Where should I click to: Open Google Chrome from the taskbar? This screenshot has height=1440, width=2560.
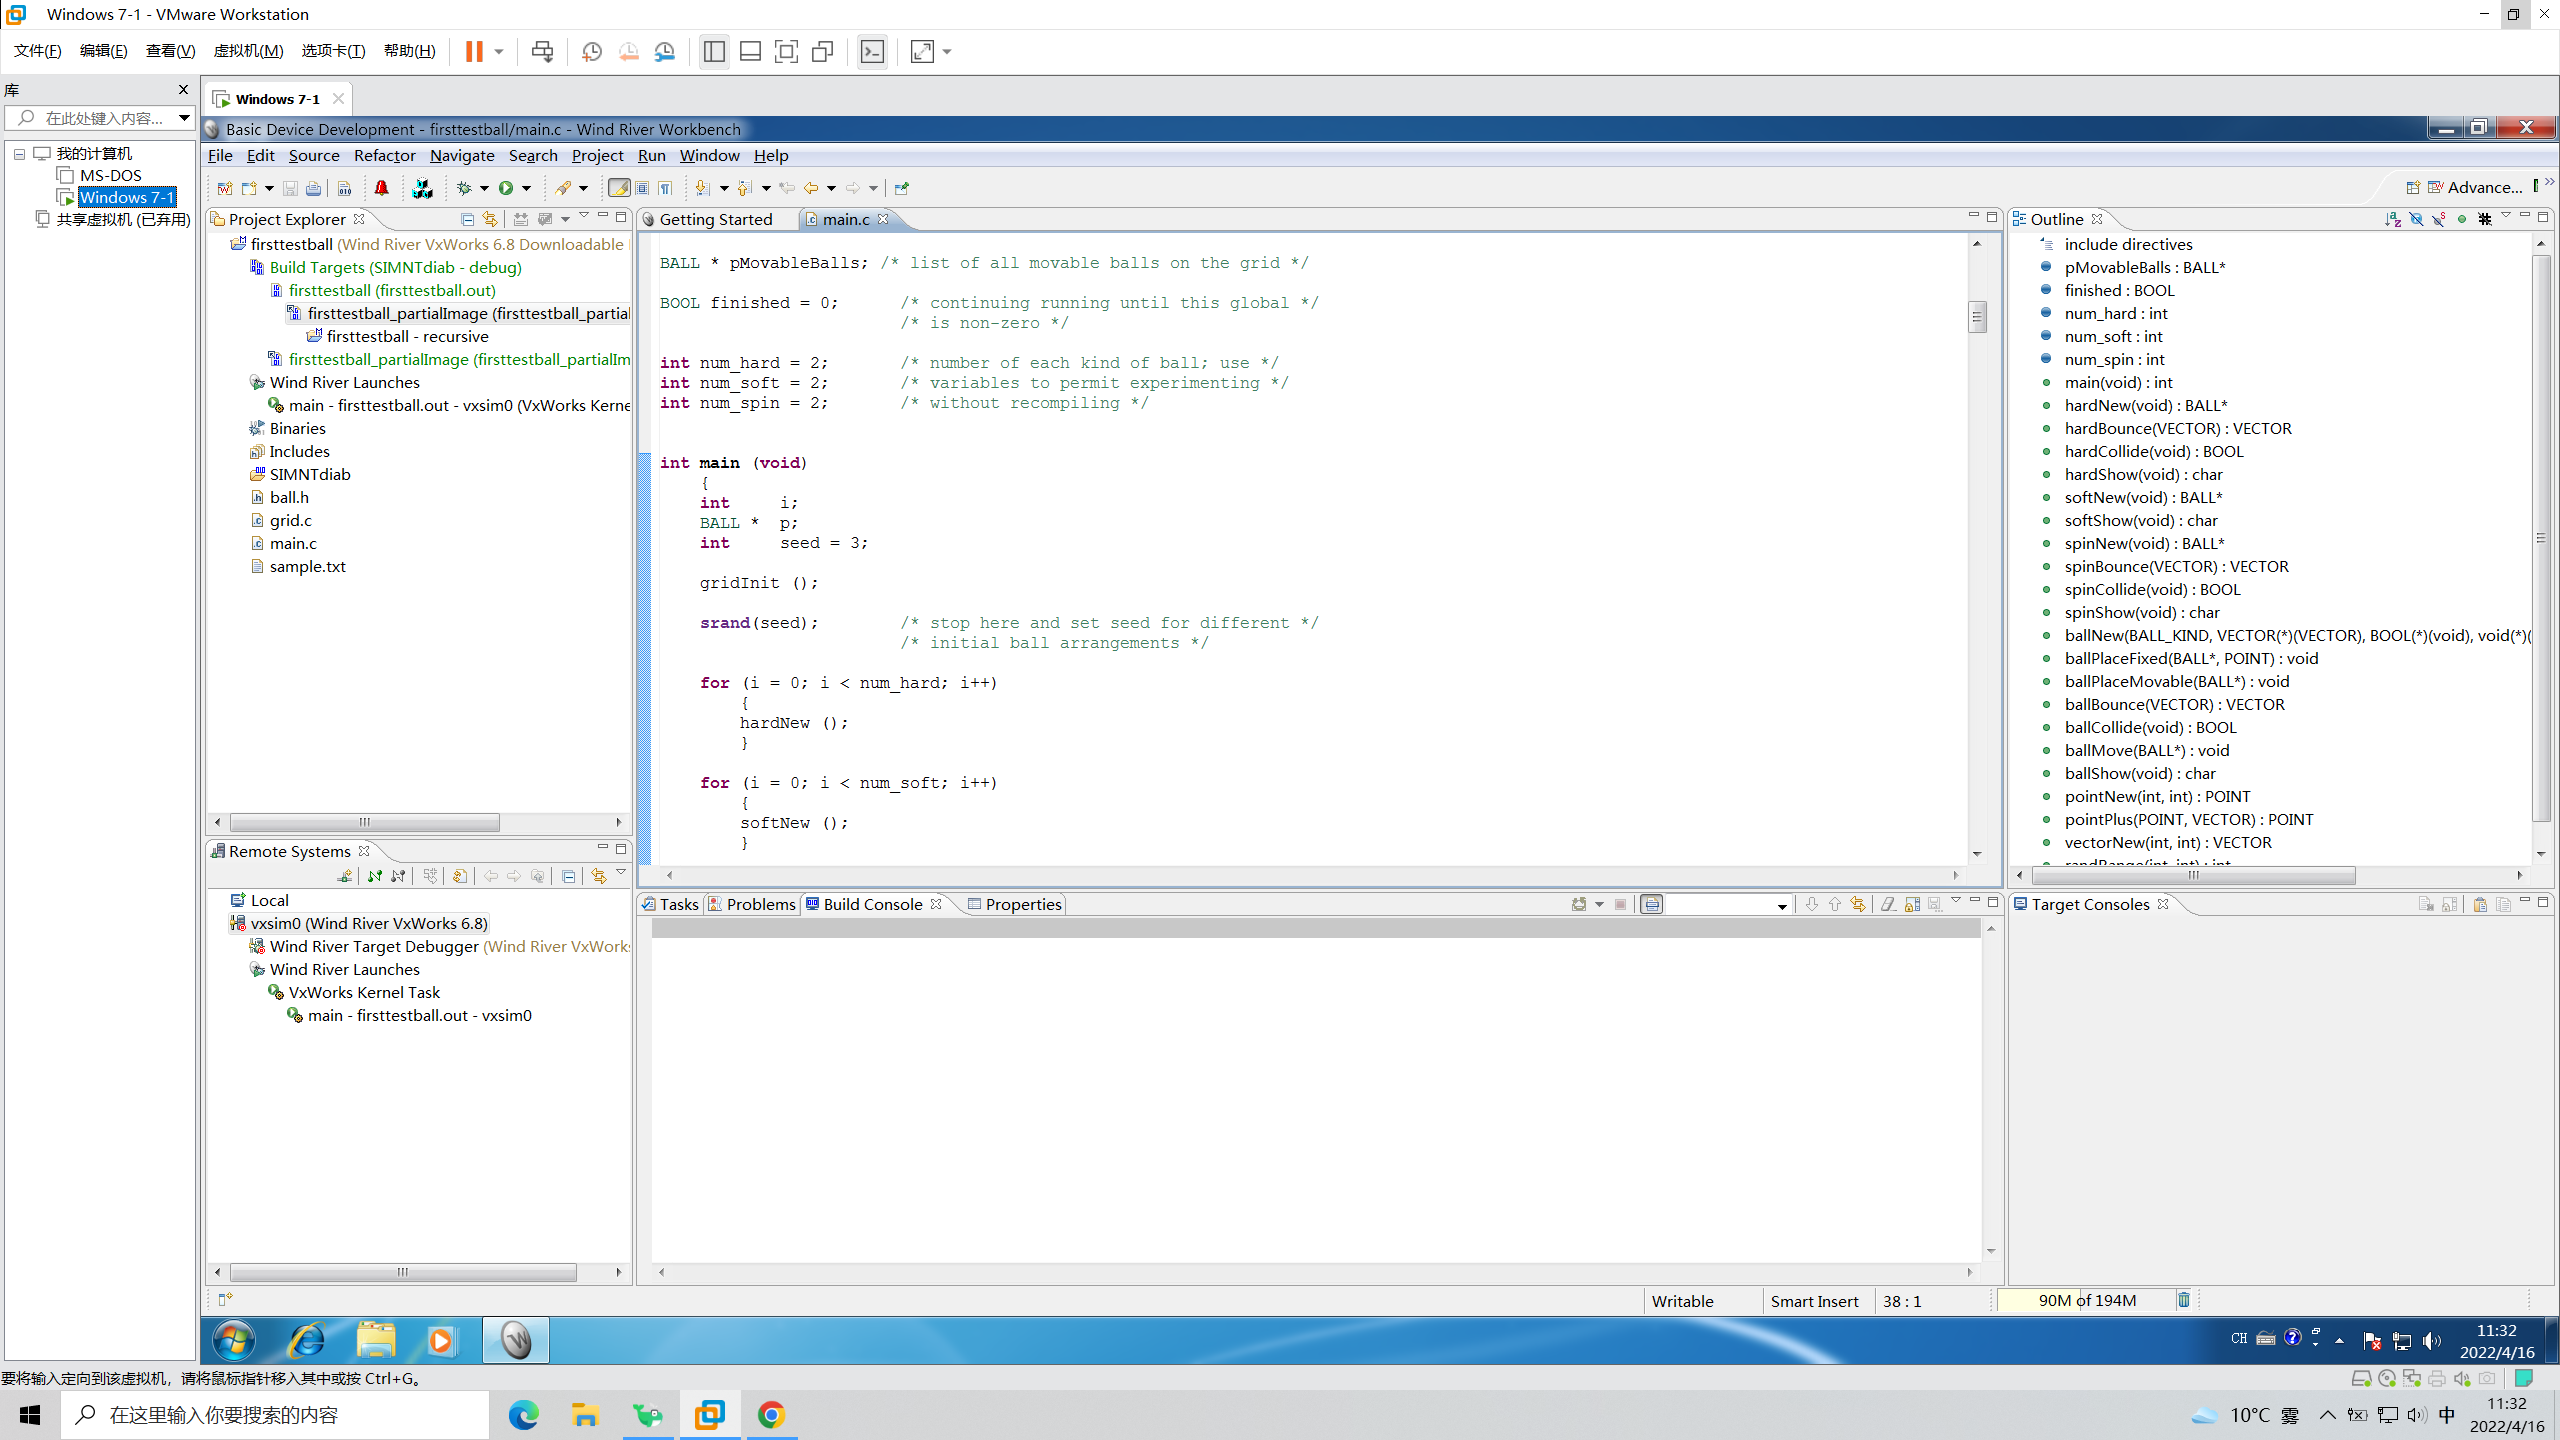[x=770, y=1415]
